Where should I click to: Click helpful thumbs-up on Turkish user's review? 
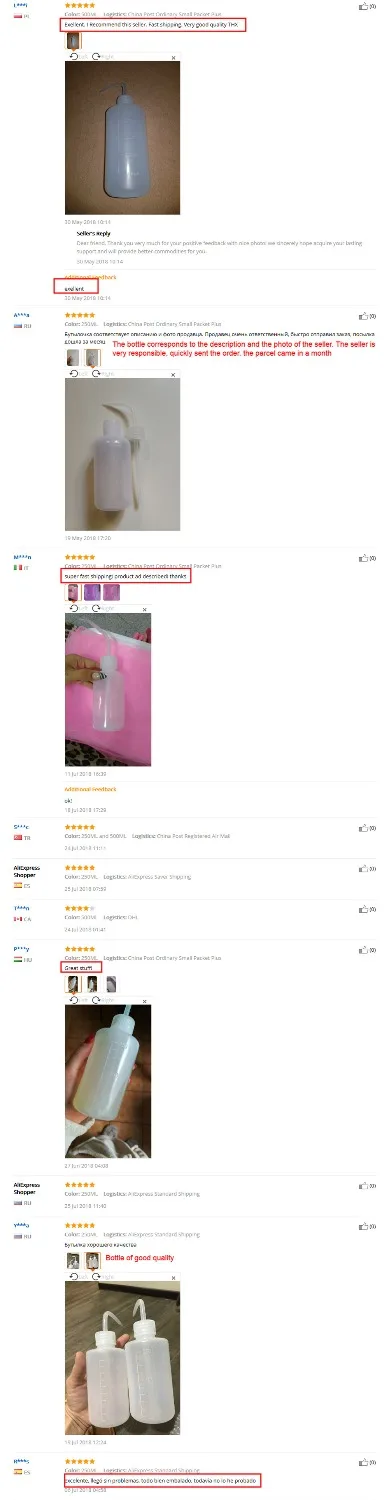coord(363,829)
